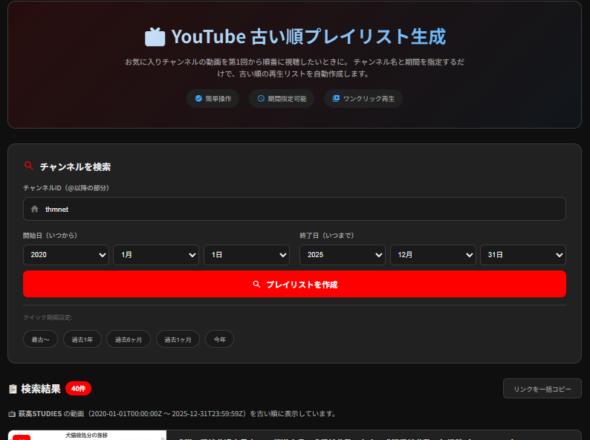The image size is (590, 440).
Task: Click the clock icon on 期間指定可能 badge
Action: pos(261,99)
